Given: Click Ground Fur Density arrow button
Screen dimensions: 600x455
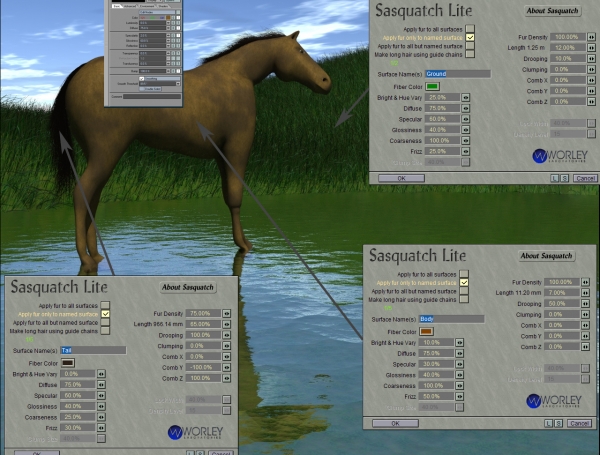Looking at the screenshot, I should pyautogui.click(x=592, y=37).
